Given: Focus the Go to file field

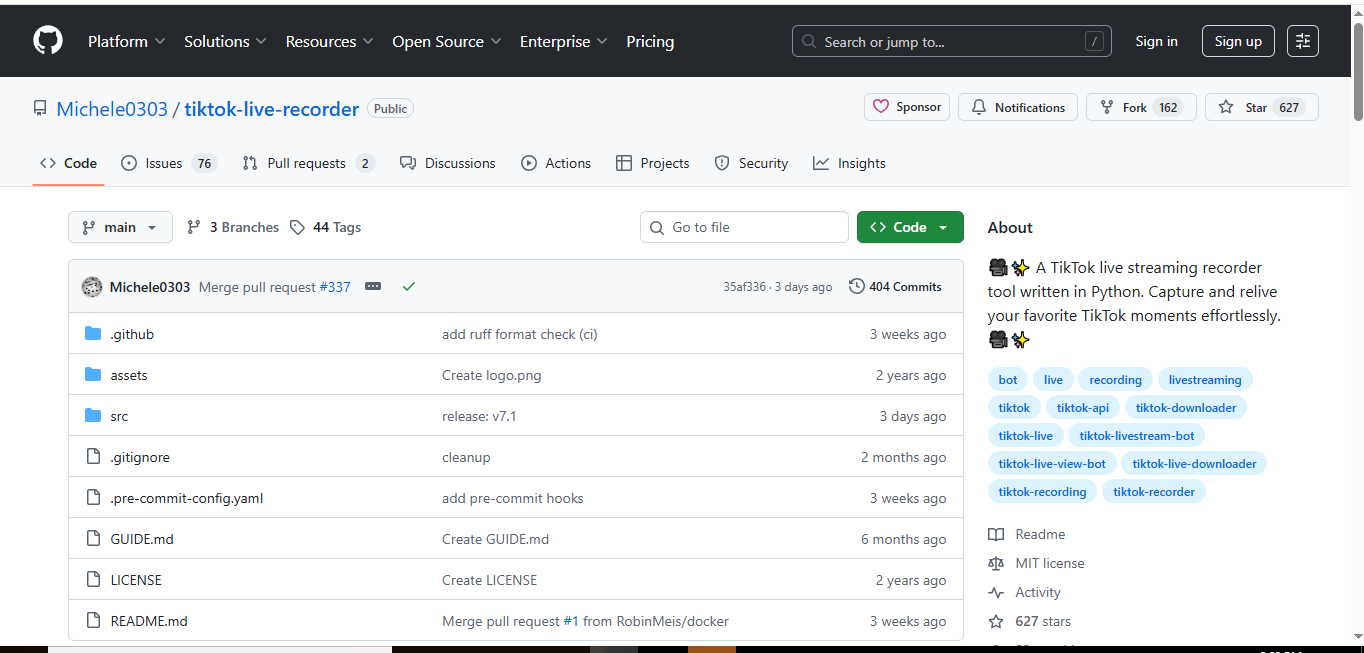Looking at the screenshot, I should pos(744,227).
